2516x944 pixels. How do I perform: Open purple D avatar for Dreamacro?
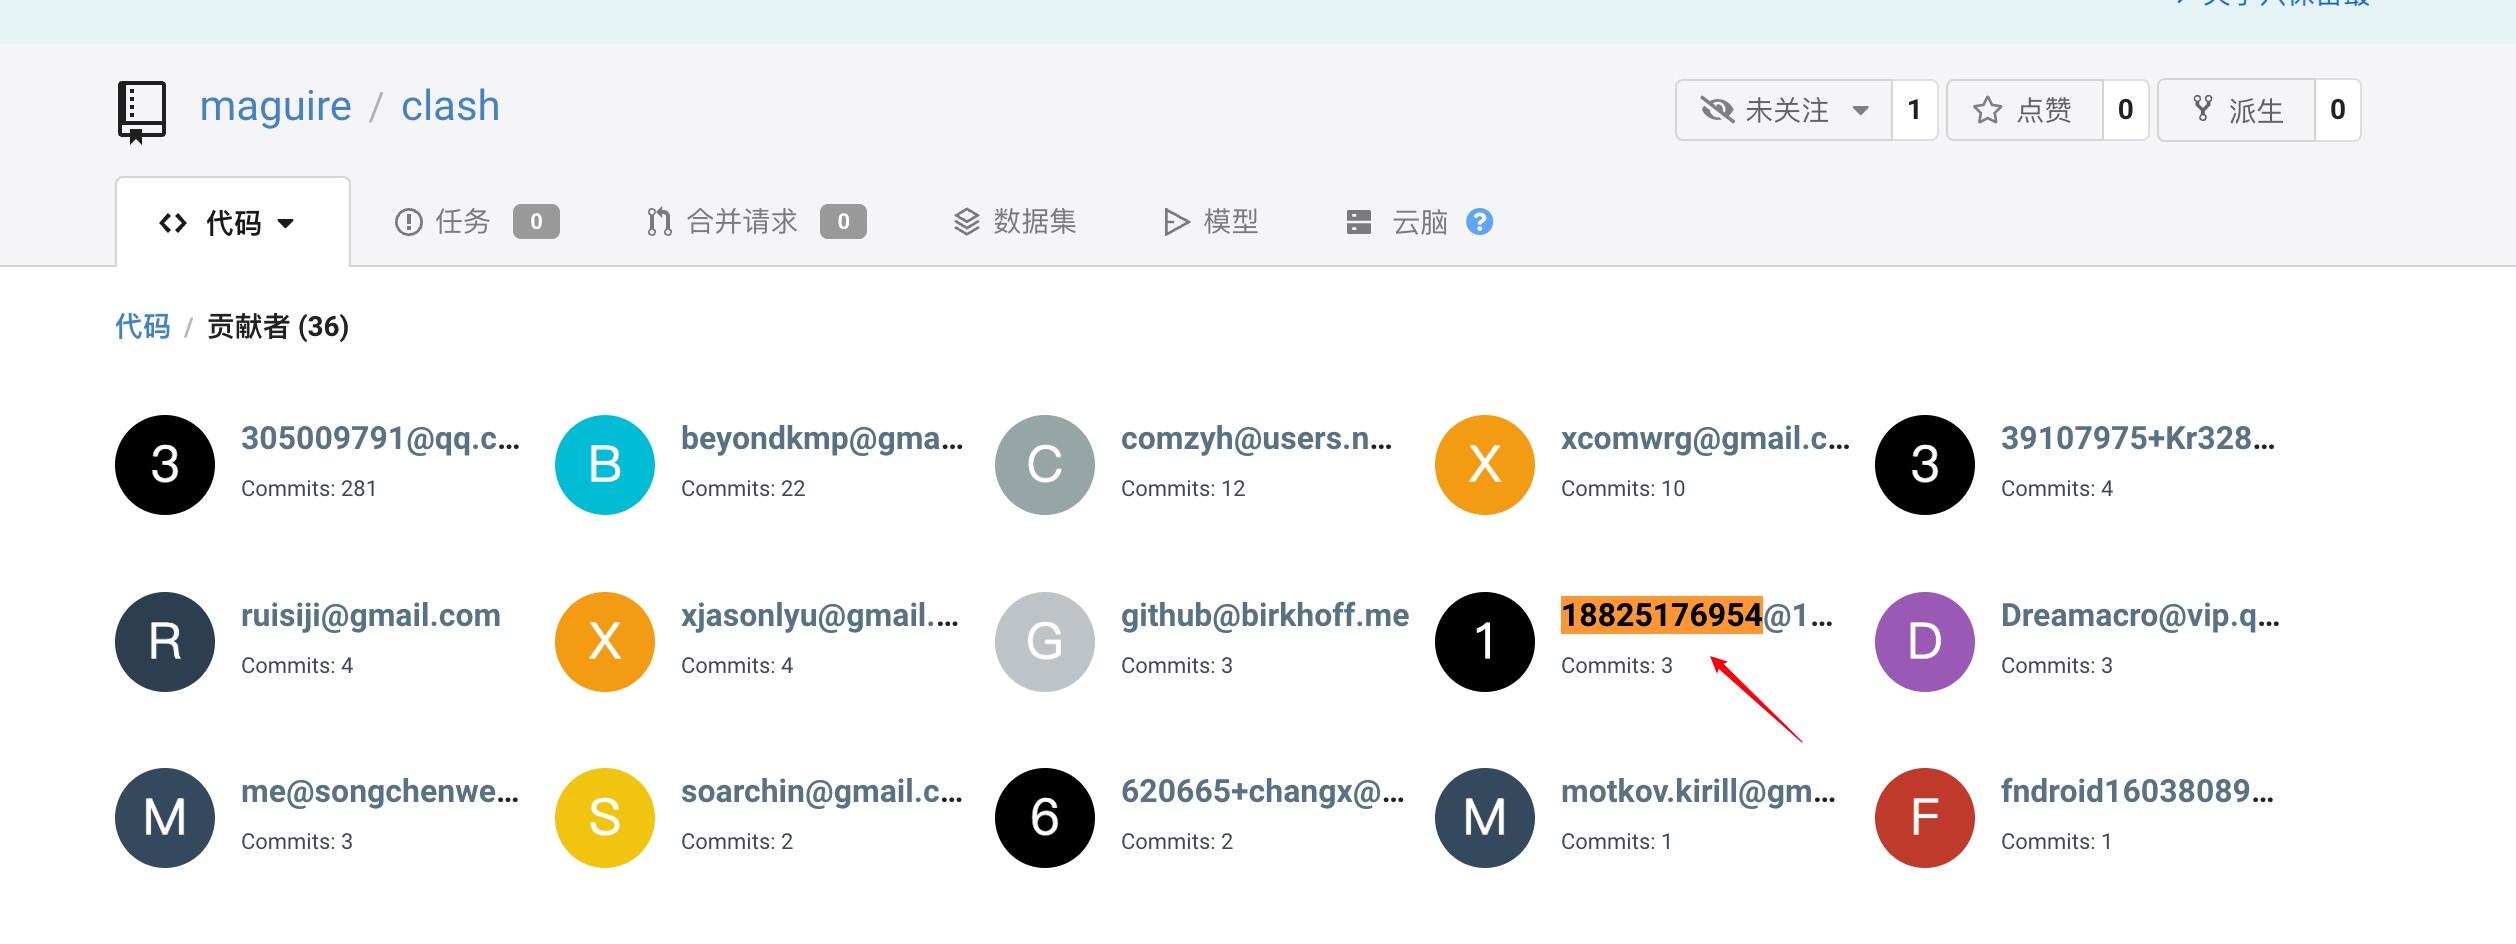coord(1925,642)
